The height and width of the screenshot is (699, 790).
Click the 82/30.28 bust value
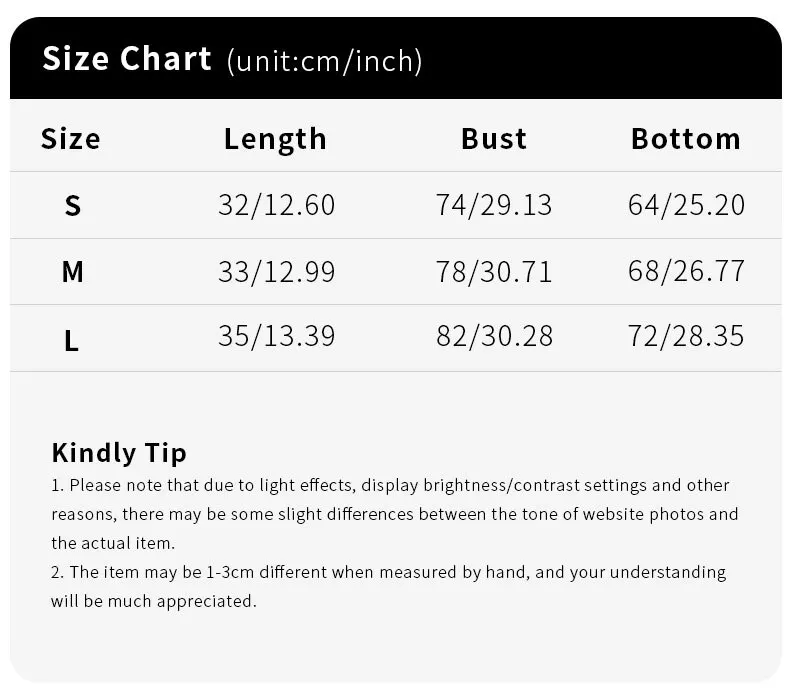pos(494,336)
